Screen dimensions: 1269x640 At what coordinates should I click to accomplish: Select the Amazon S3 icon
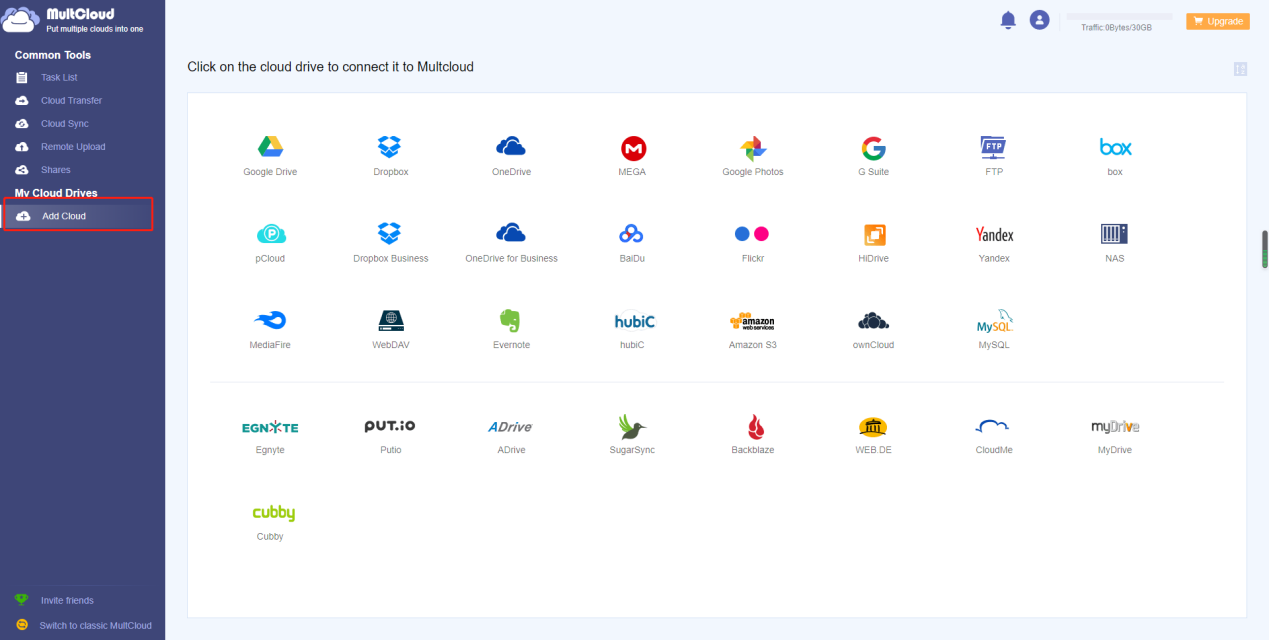pyautogui.click(x=752, y=322)
